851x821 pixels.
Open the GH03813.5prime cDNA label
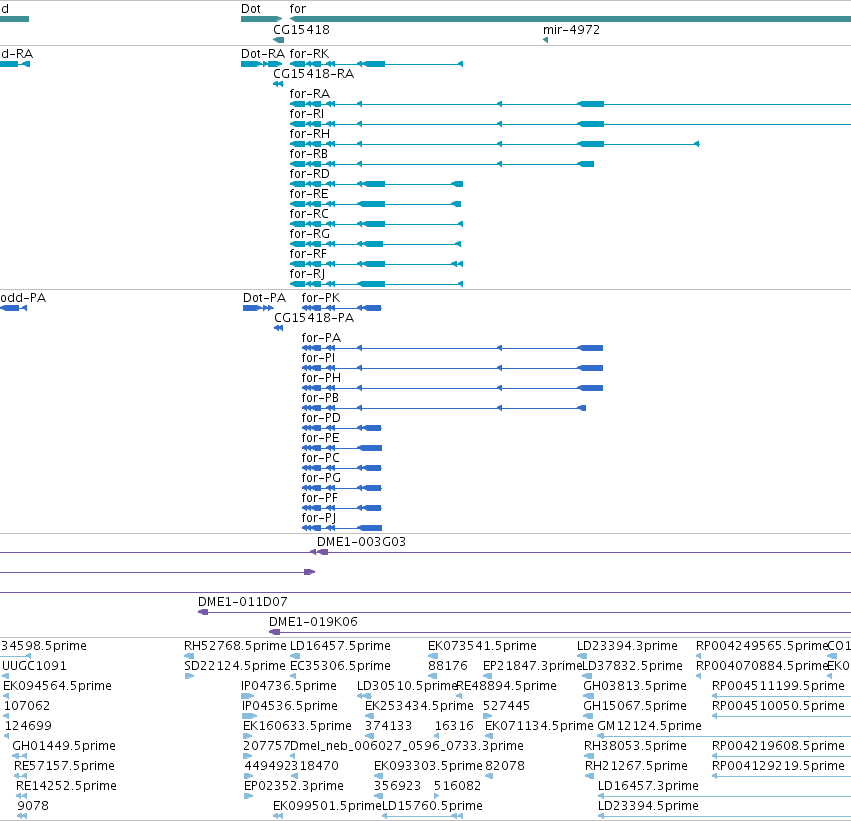[x=635, y=686]
